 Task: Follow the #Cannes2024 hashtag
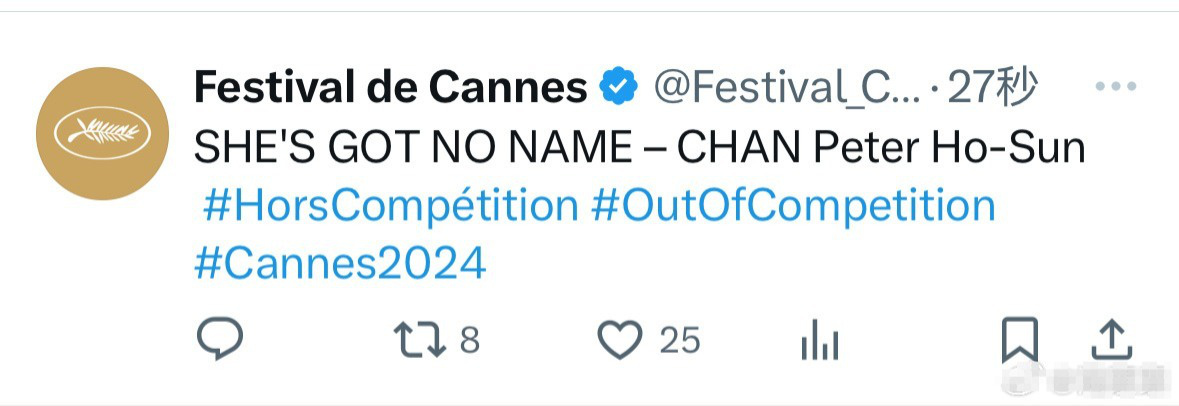(341, 264)
